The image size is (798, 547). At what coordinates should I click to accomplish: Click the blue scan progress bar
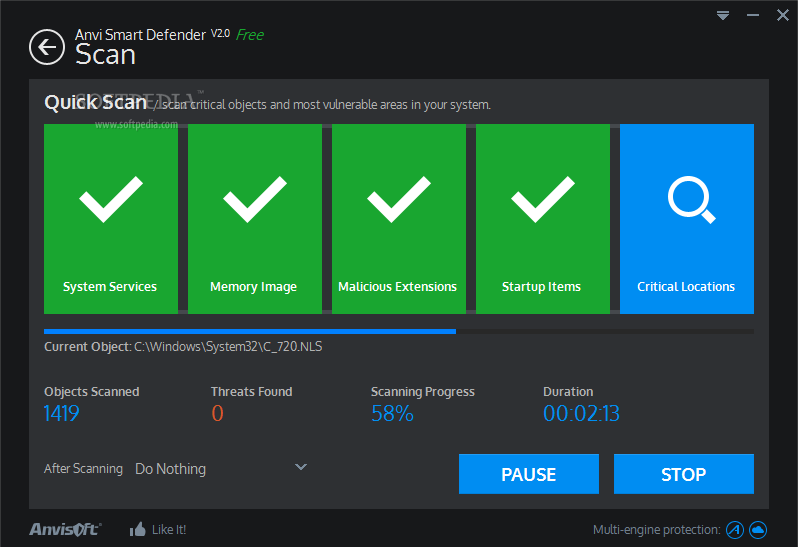tap(250, 332)
